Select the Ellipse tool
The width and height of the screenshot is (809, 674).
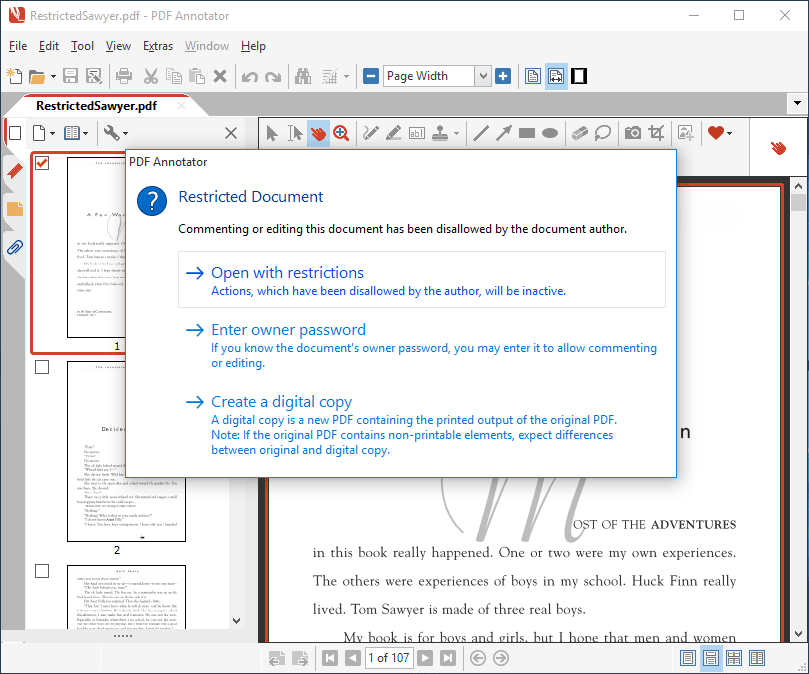[550, 133]
